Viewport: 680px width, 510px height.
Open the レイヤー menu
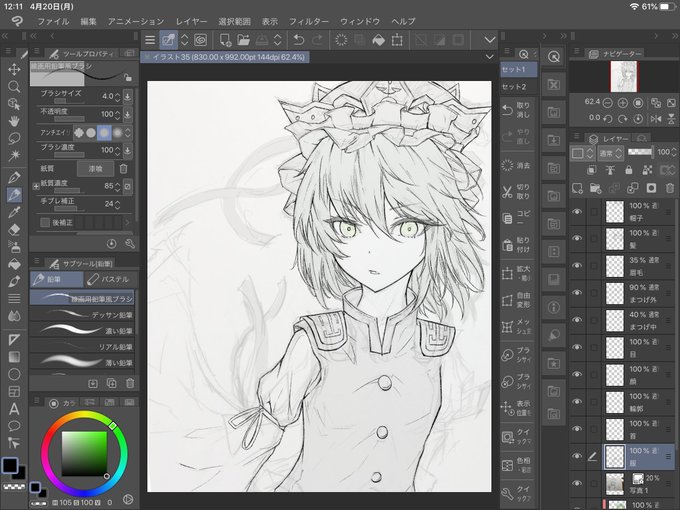coord(191,21)
